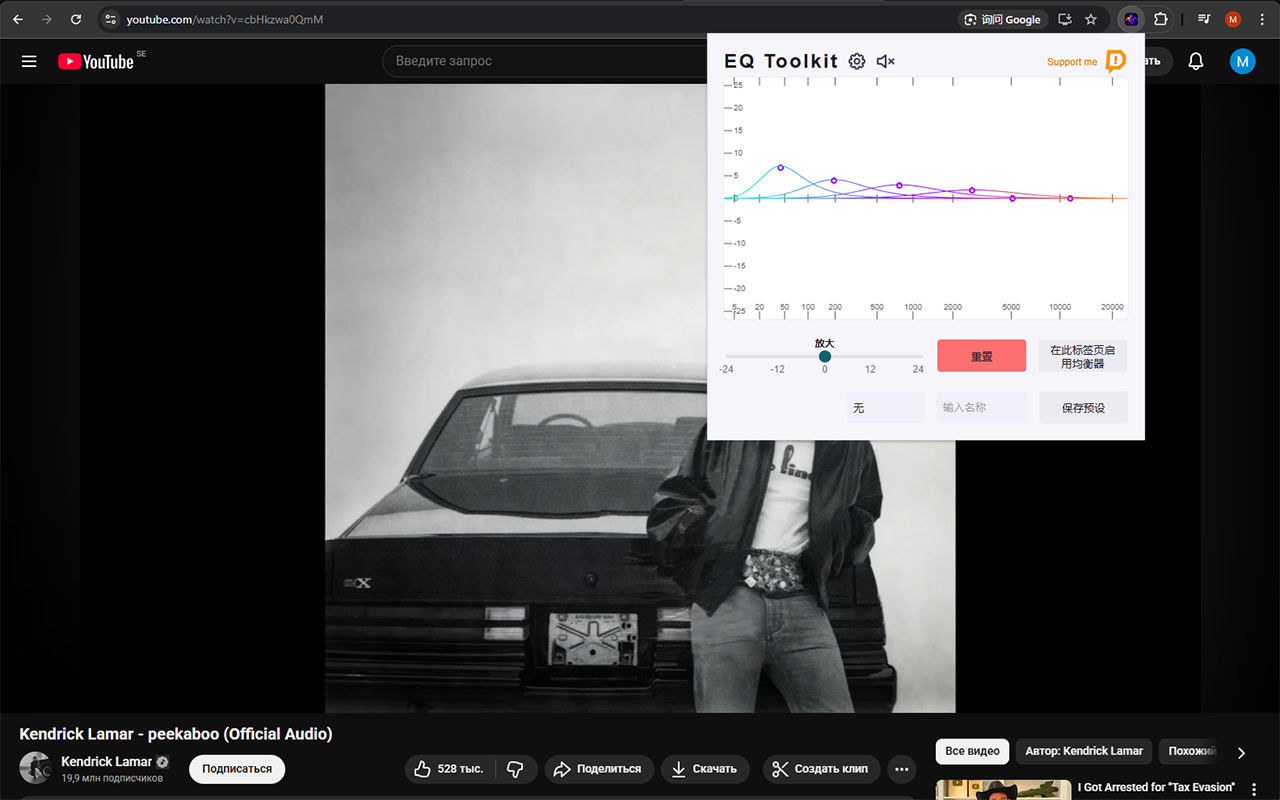Select the 50 Hz EQ band node
This screenshot has height=800, width=1280.
point(781,167)
